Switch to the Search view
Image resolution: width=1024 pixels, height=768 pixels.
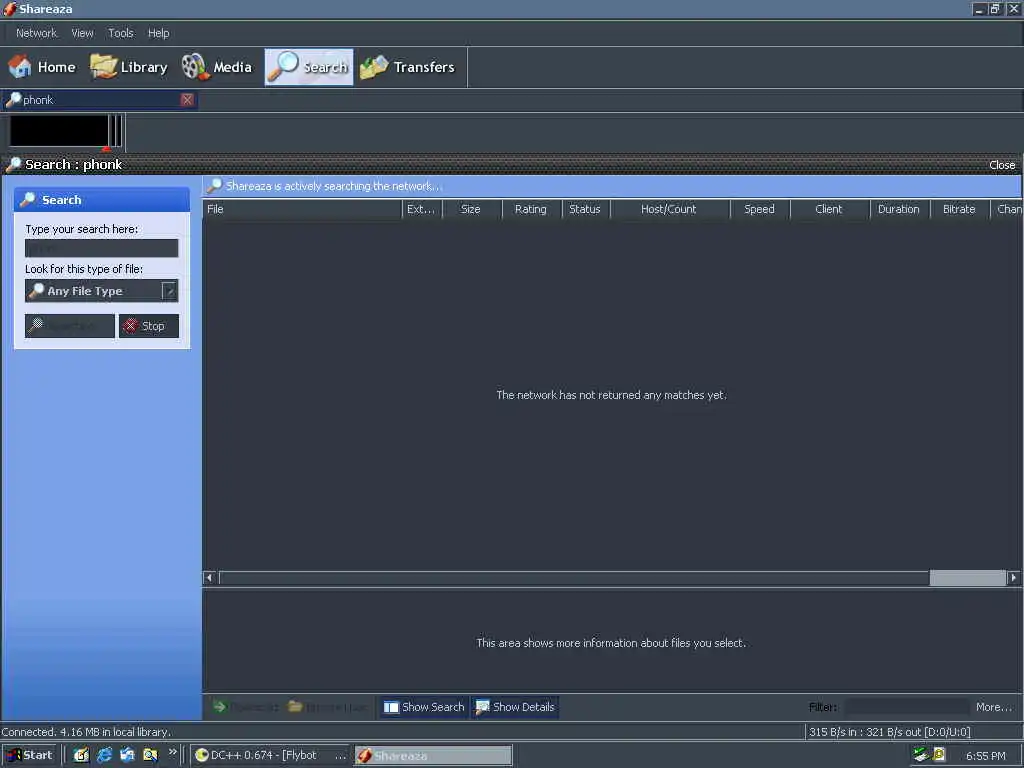[x=309, y=67]
